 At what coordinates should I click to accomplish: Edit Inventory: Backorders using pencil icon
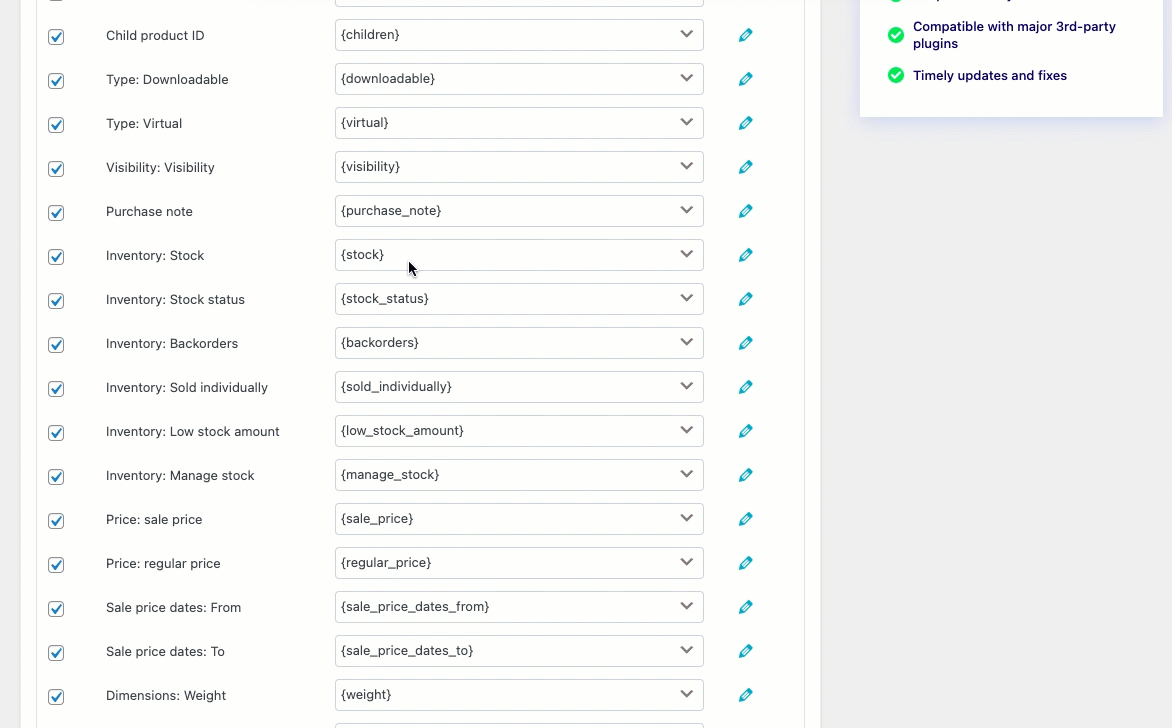[745, 343]
